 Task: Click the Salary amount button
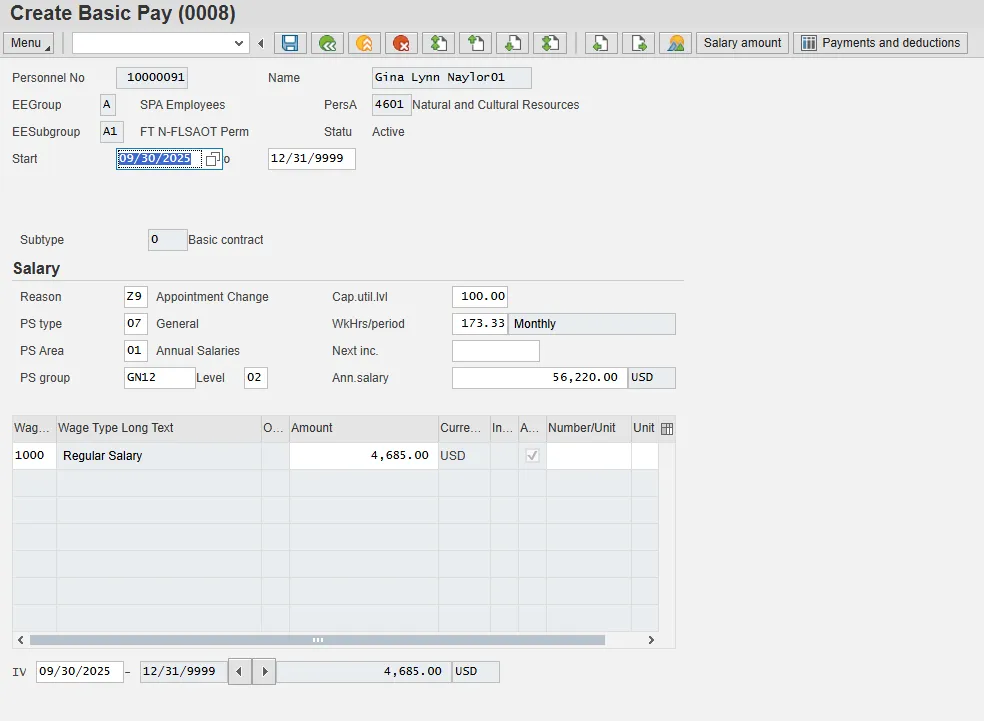(742, 43)
